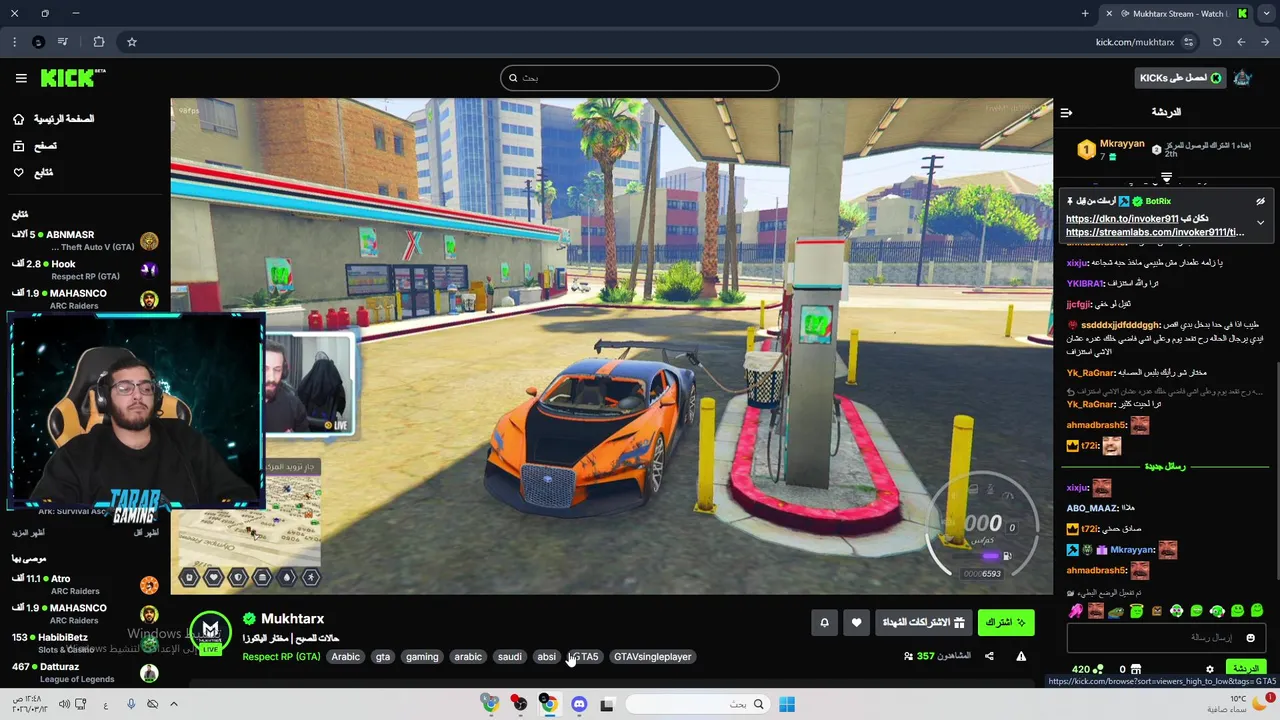
Task: Toggle notifications with the bell button
Action: 824,623
